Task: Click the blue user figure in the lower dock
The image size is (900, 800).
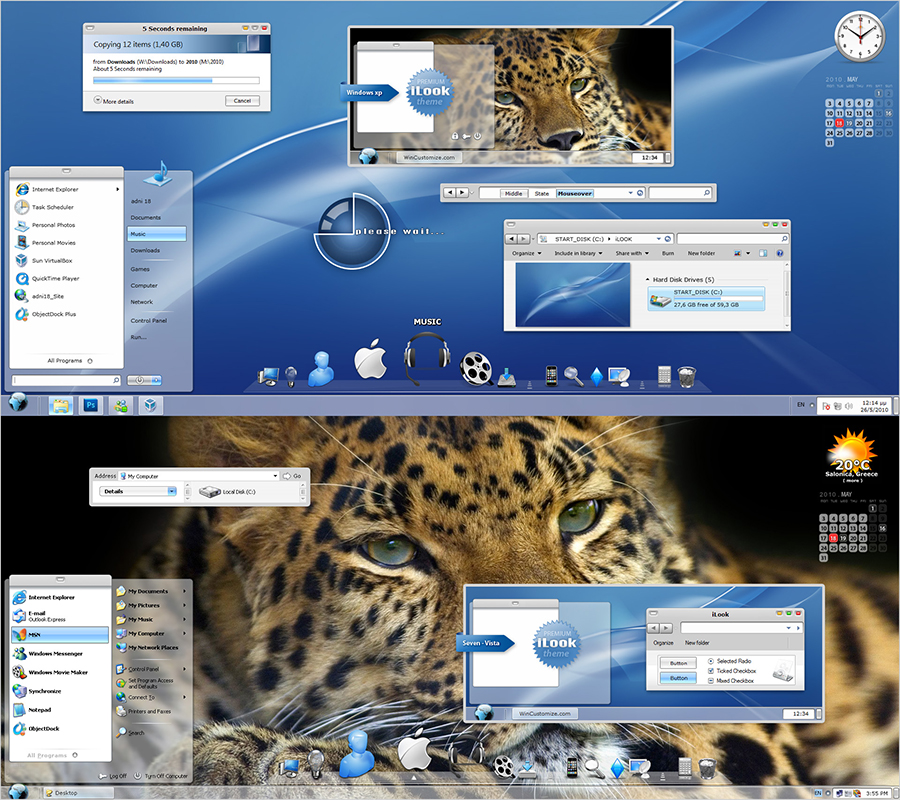Action: (356, 754)
